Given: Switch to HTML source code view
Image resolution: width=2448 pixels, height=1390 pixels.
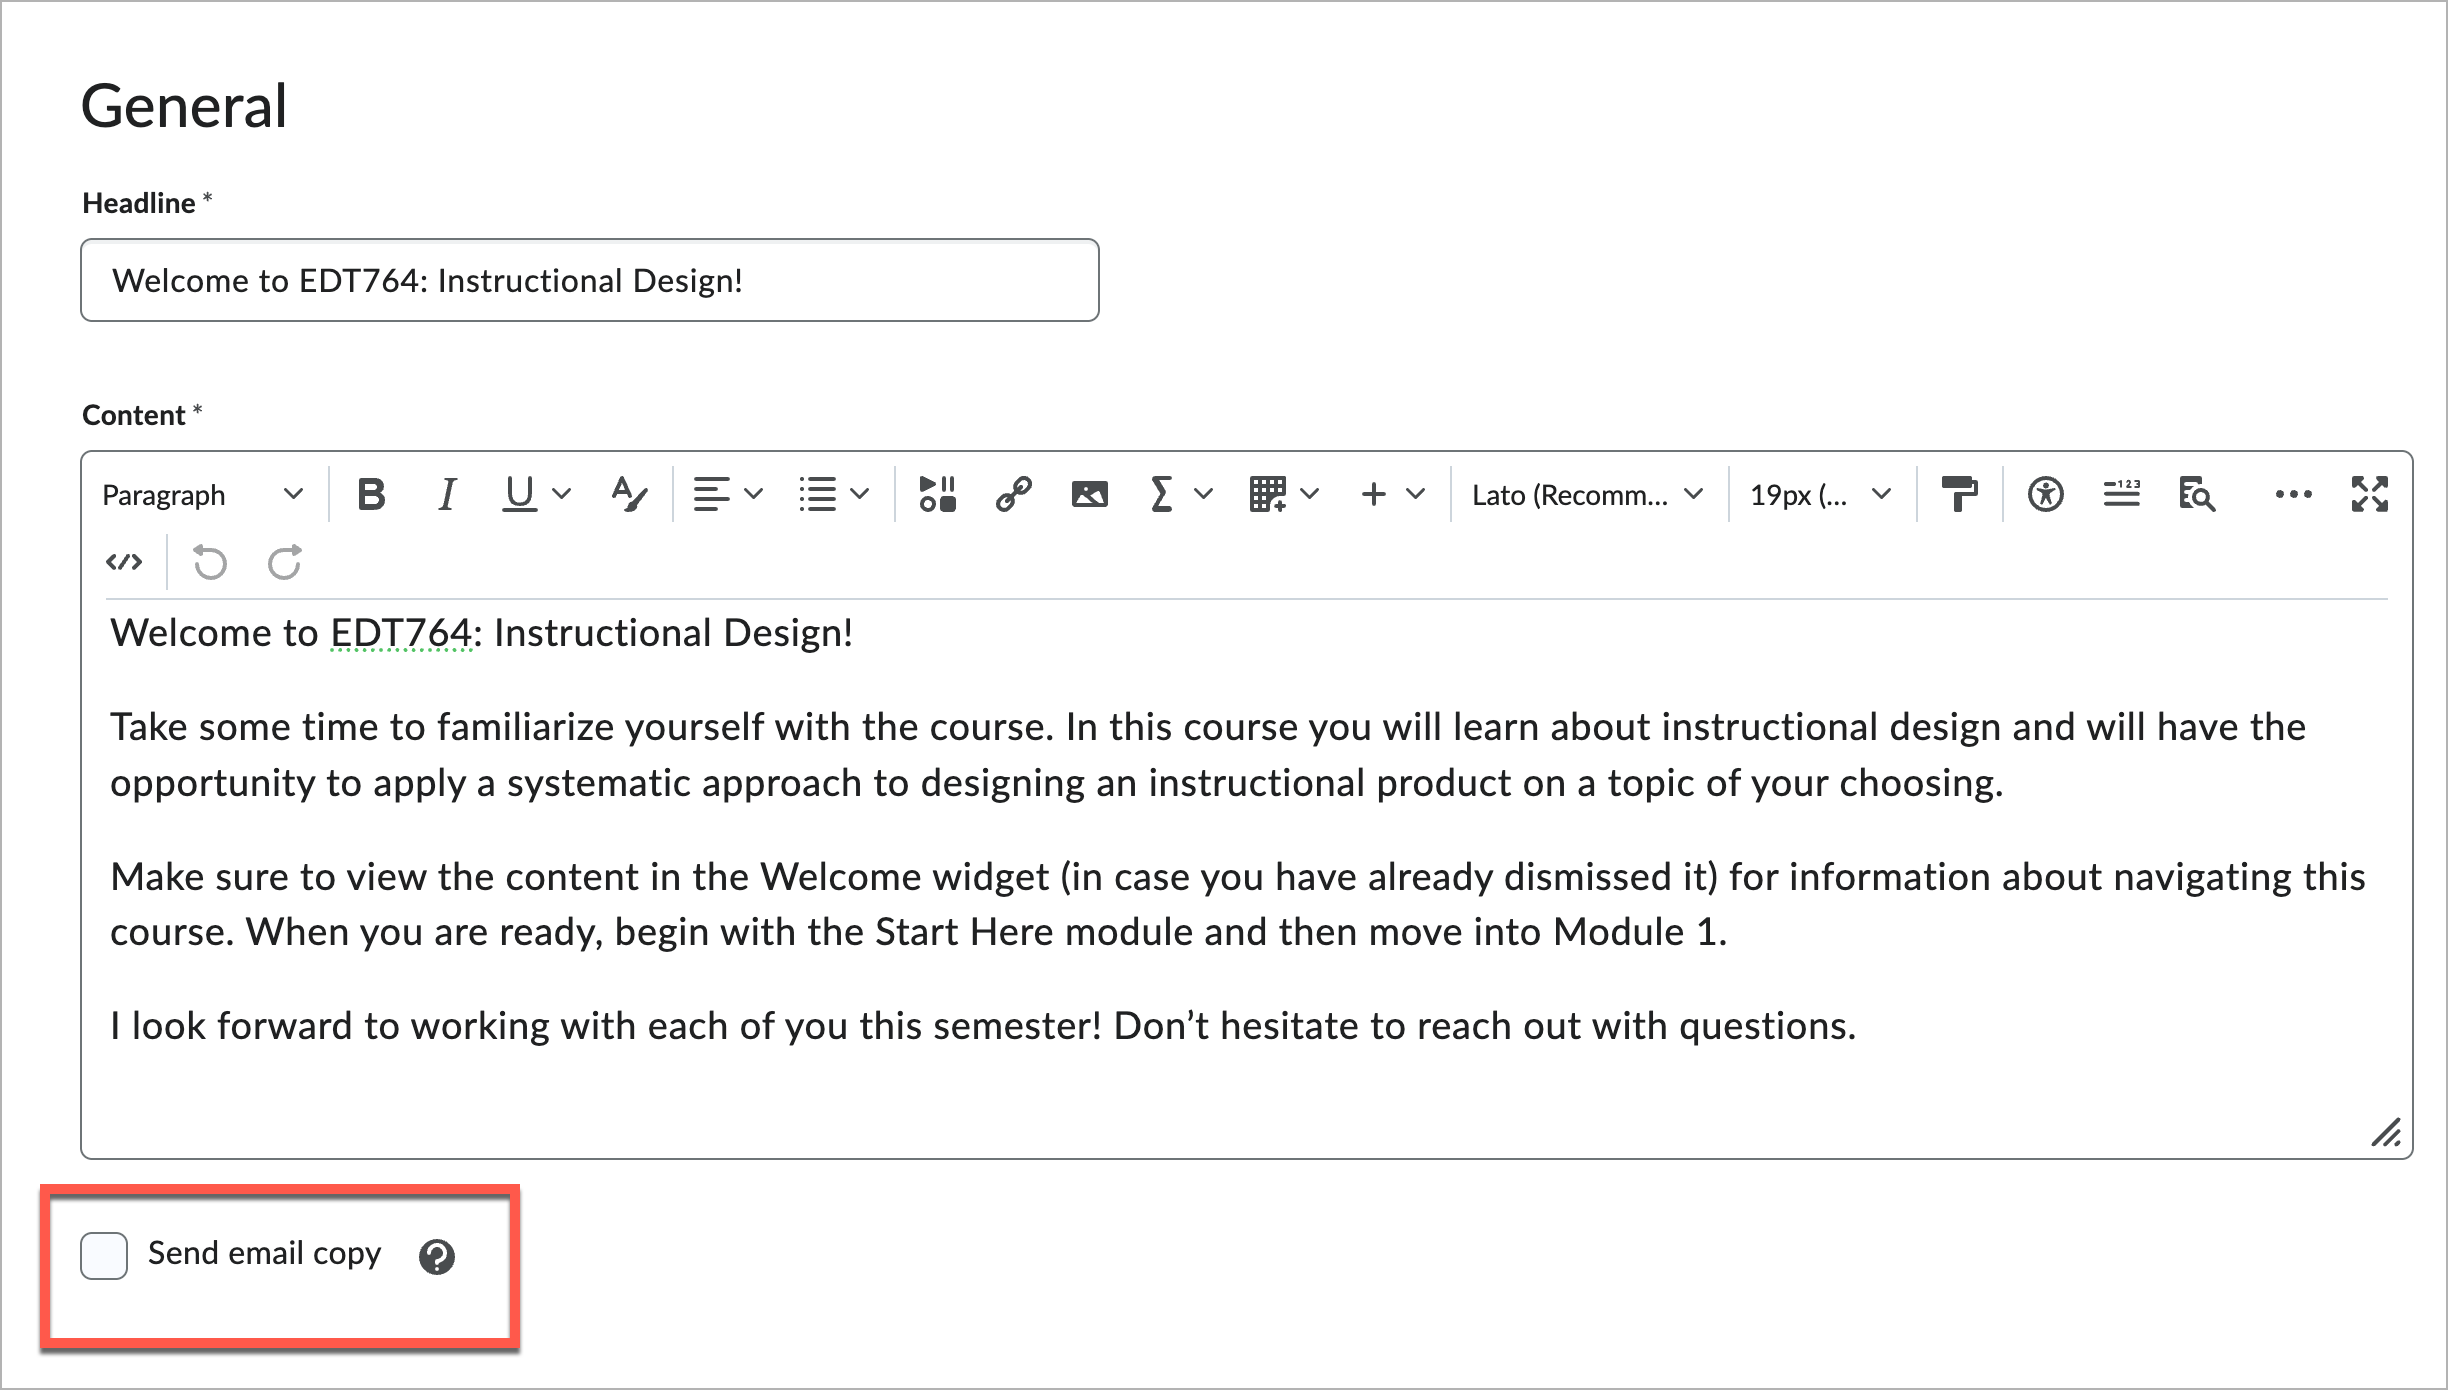Looking at the screenshot, I should coord(124,561).
